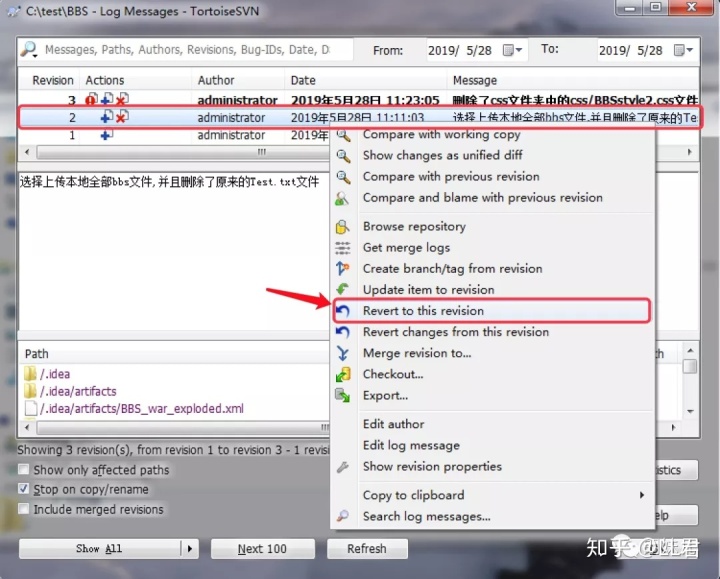Enable Include merged revisions checkbox
720x579 pixels.
pos(23,509)
